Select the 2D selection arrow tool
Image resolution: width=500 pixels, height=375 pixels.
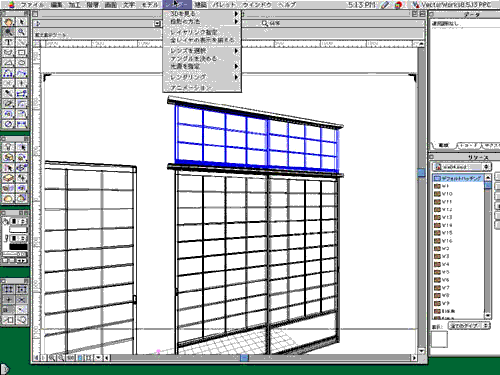point(21,22)
